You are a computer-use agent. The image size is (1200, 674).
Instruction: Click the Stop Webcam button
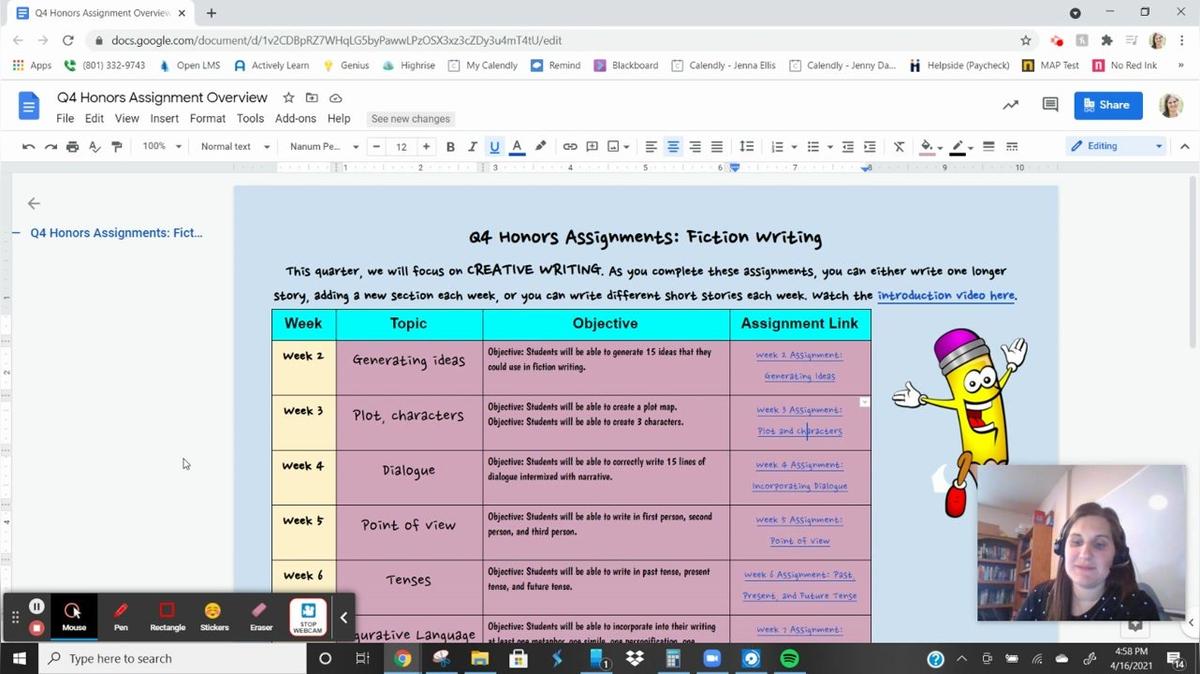coord(308,617)
